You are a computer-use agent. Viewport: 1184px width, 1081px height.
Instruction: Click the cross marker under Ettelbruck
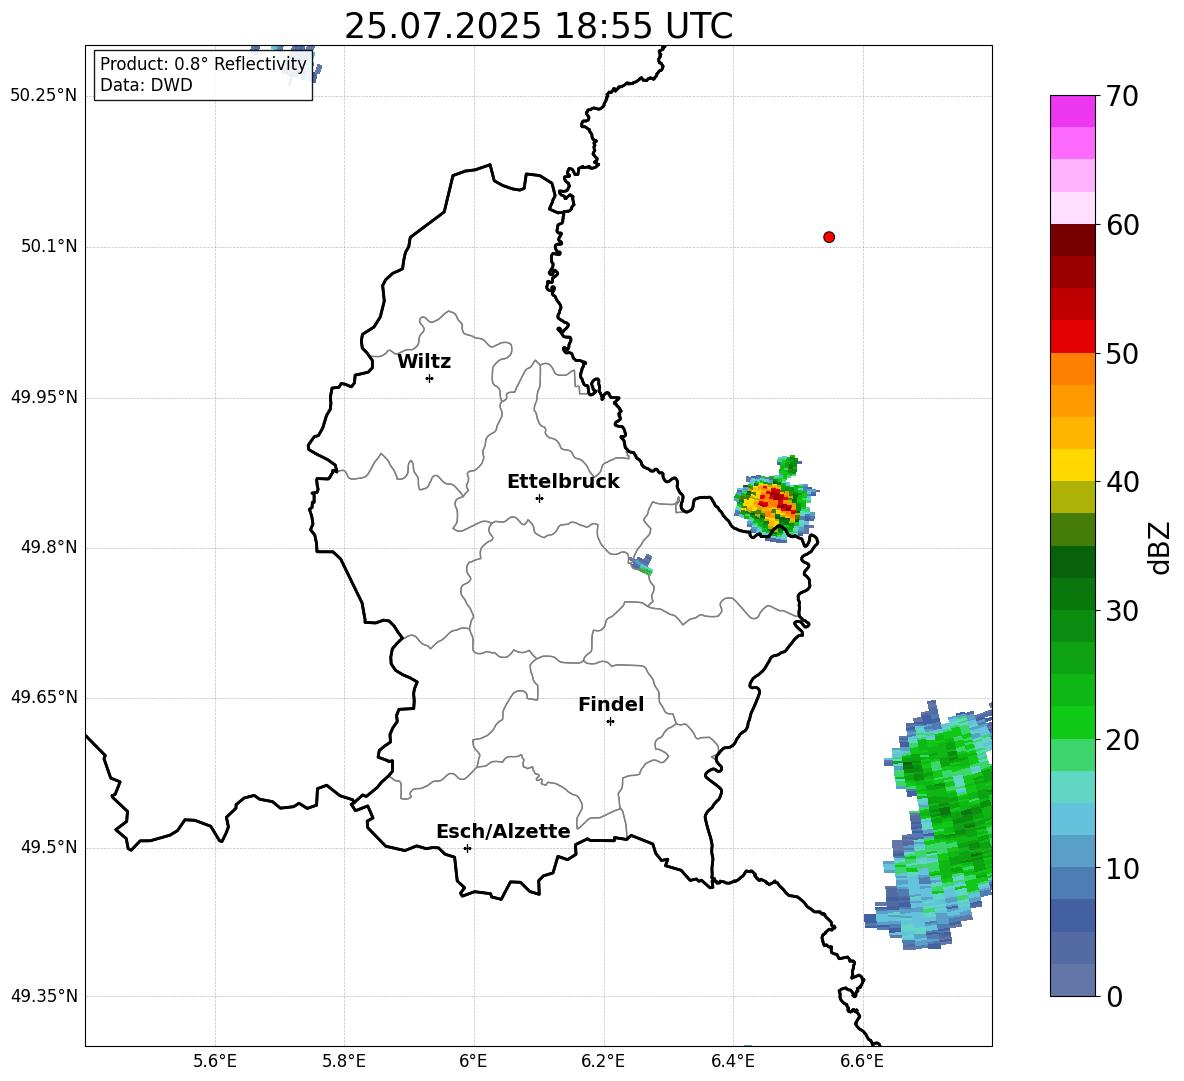(539, 498)
